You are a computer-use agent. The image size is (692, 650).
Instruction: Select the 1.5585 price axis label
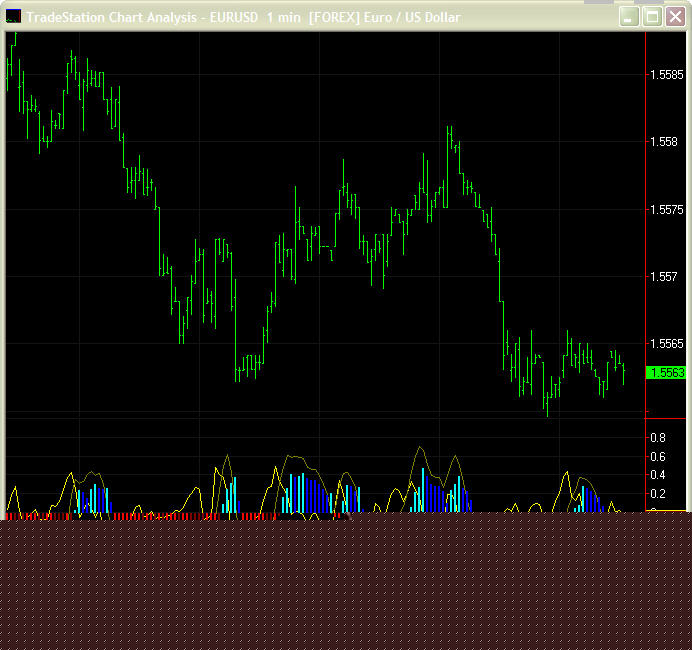[x=667, y=75]
